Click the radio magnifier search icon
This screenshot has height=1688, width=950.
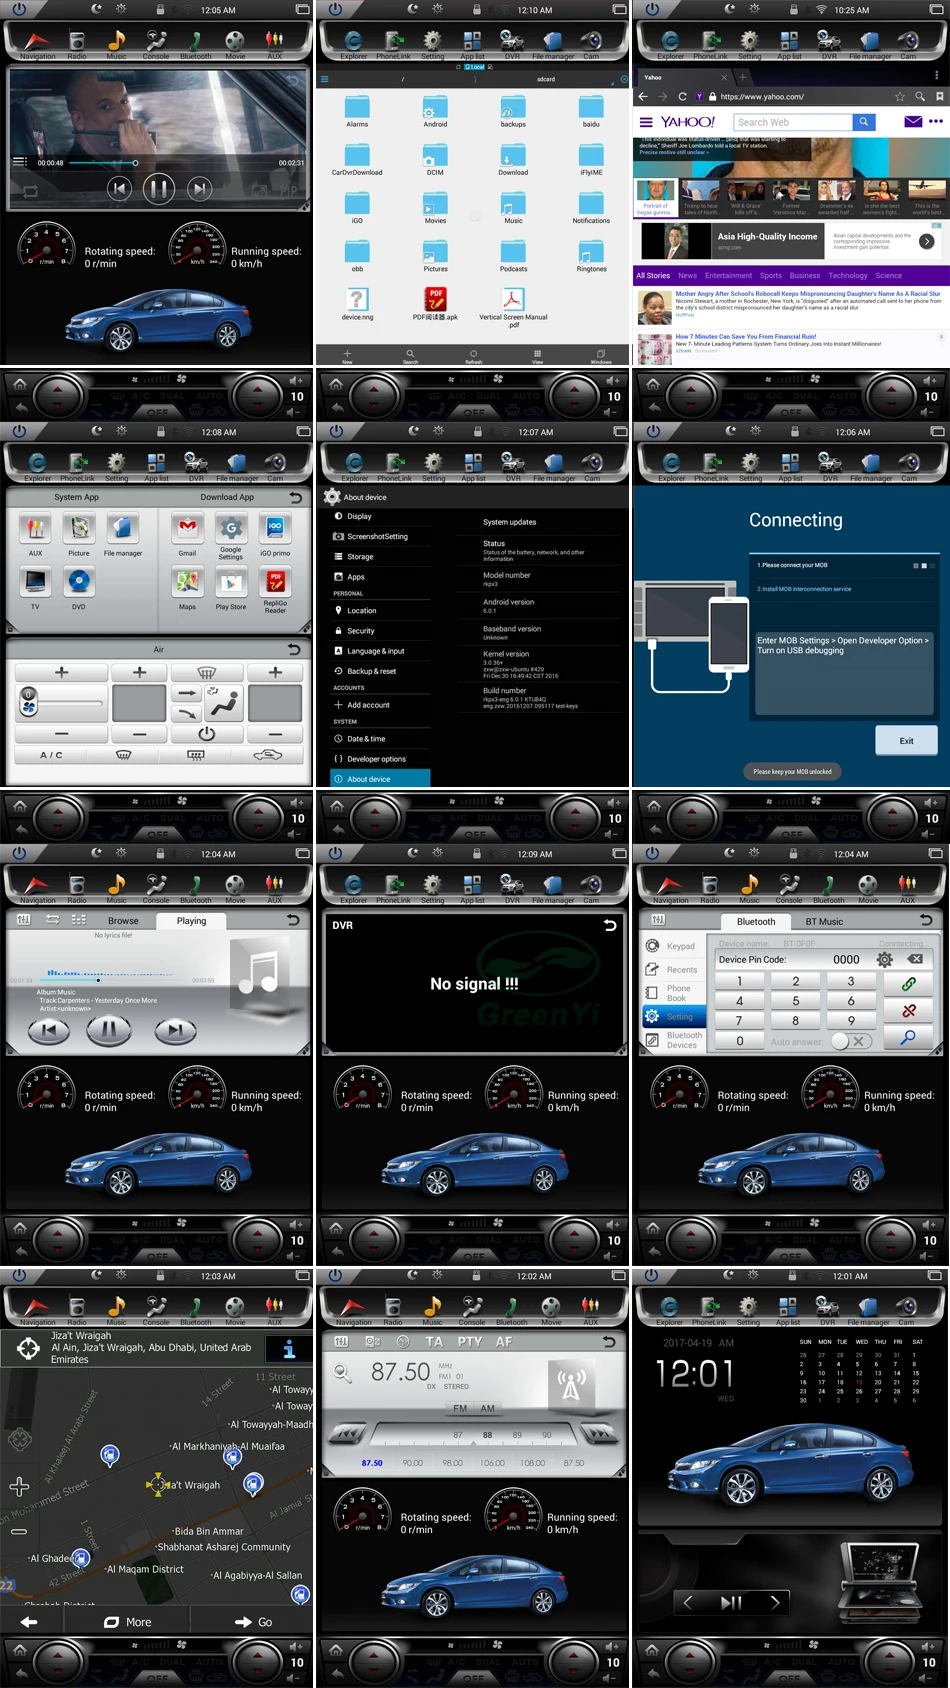tap(343, 1374)
